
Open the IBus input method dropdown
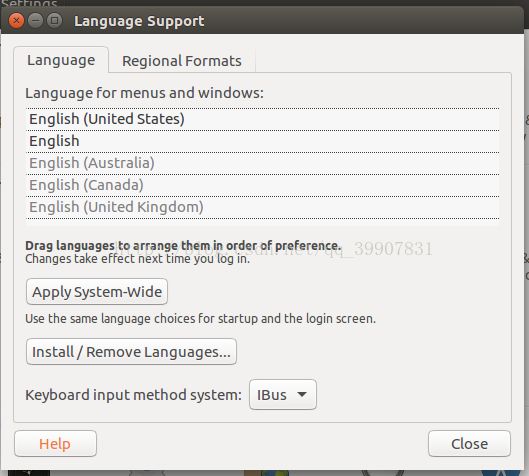(283, 395)
